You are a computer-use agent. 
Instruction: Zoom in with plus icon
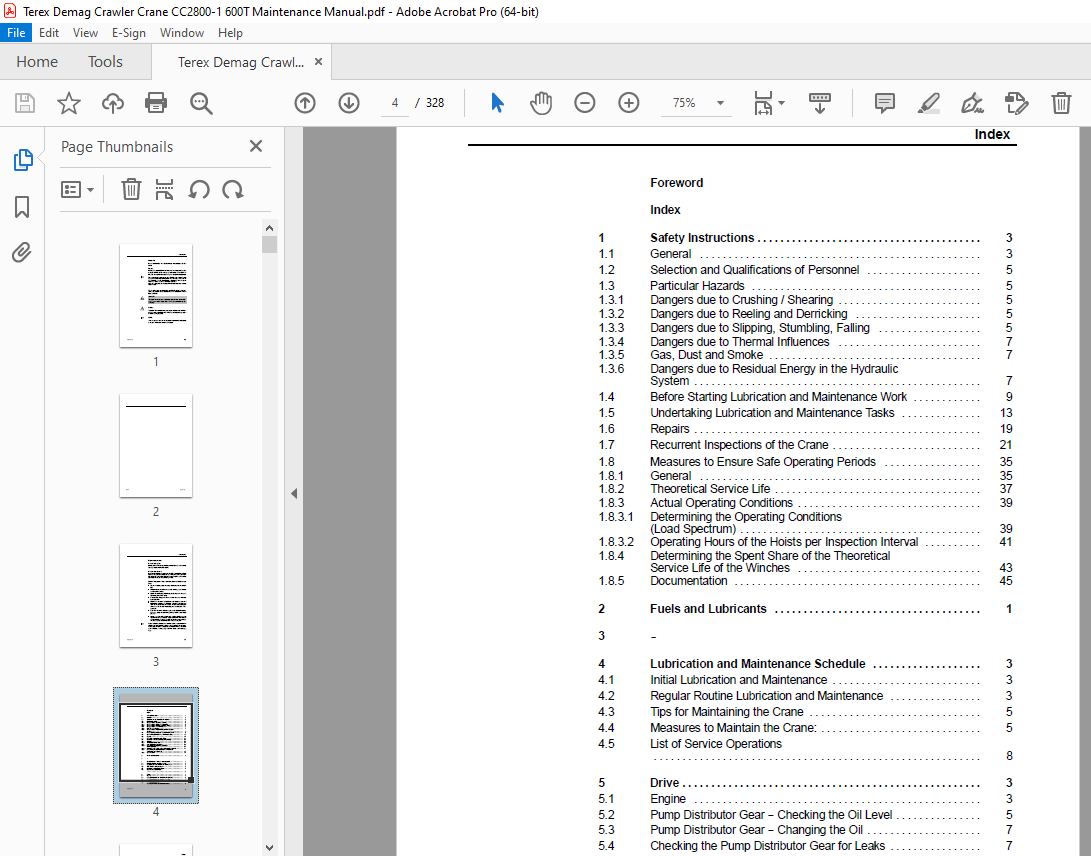628,103
